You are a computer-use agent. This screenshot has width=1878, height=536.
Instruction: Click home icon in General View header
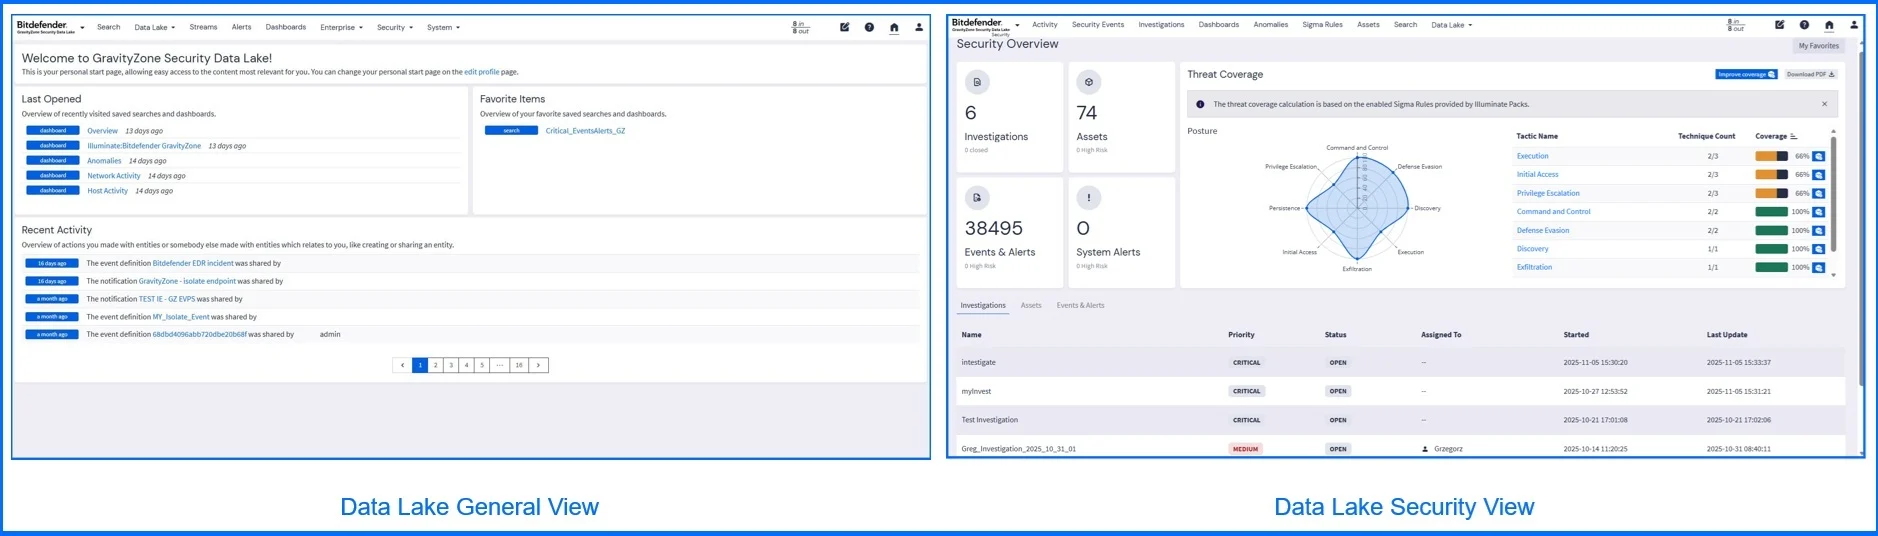pos(894,28)
